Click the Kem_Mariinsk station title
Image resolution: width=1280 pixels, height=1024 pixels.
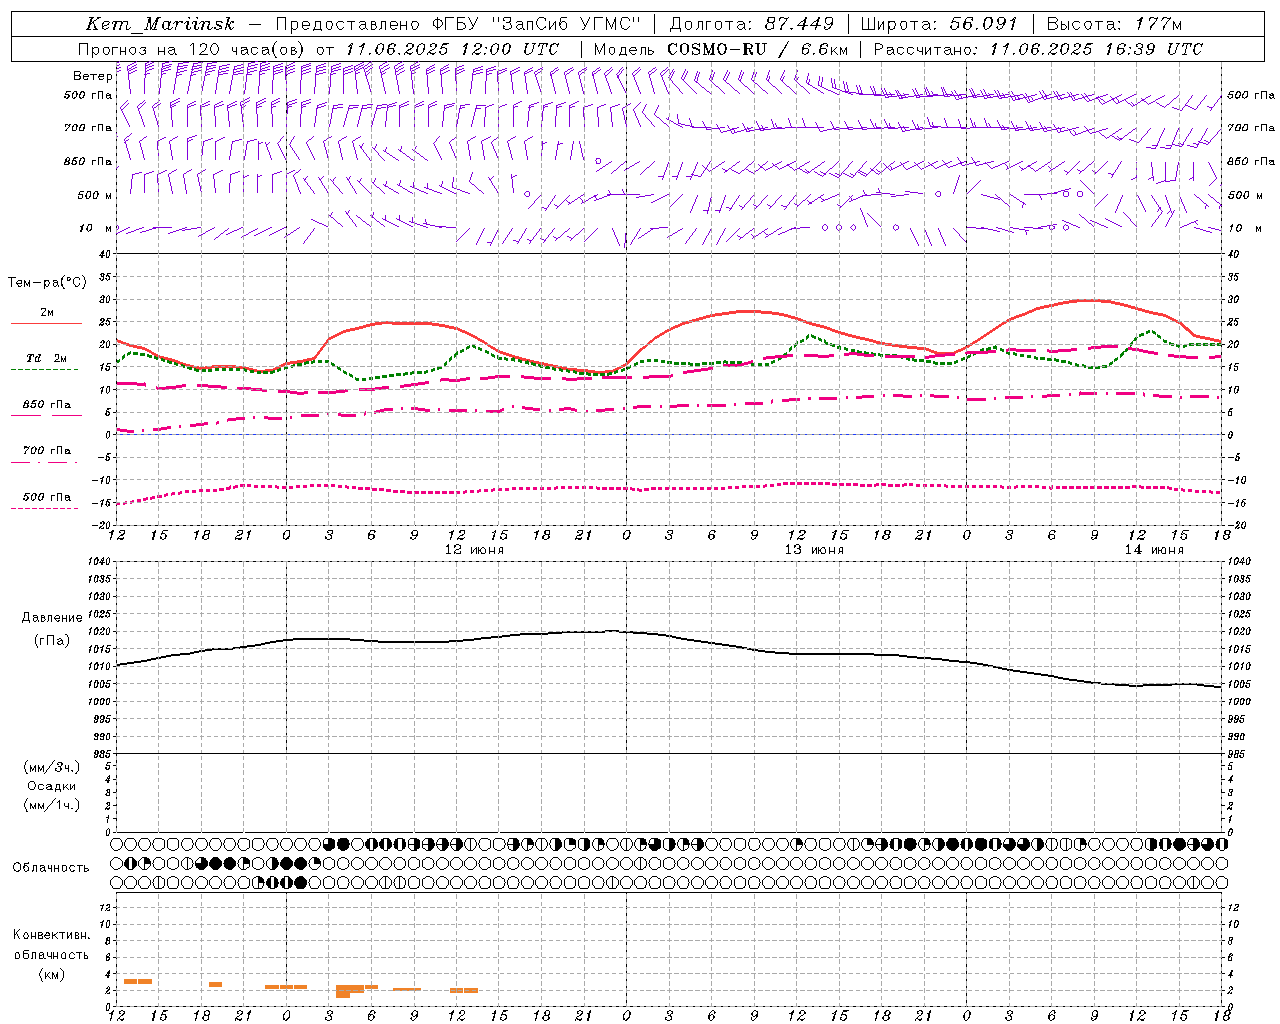click(160, 24)
